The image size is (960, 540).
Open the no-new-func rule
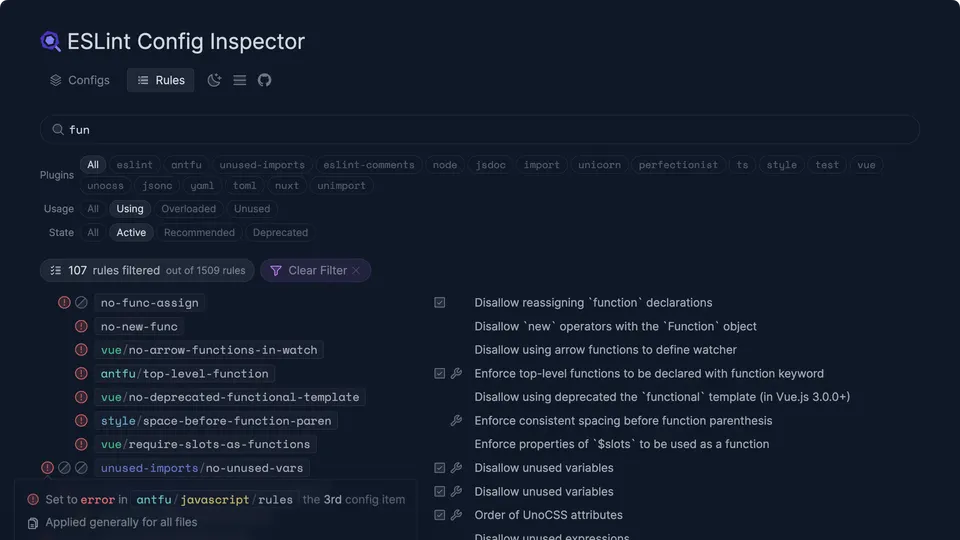[x=139, y=326]
